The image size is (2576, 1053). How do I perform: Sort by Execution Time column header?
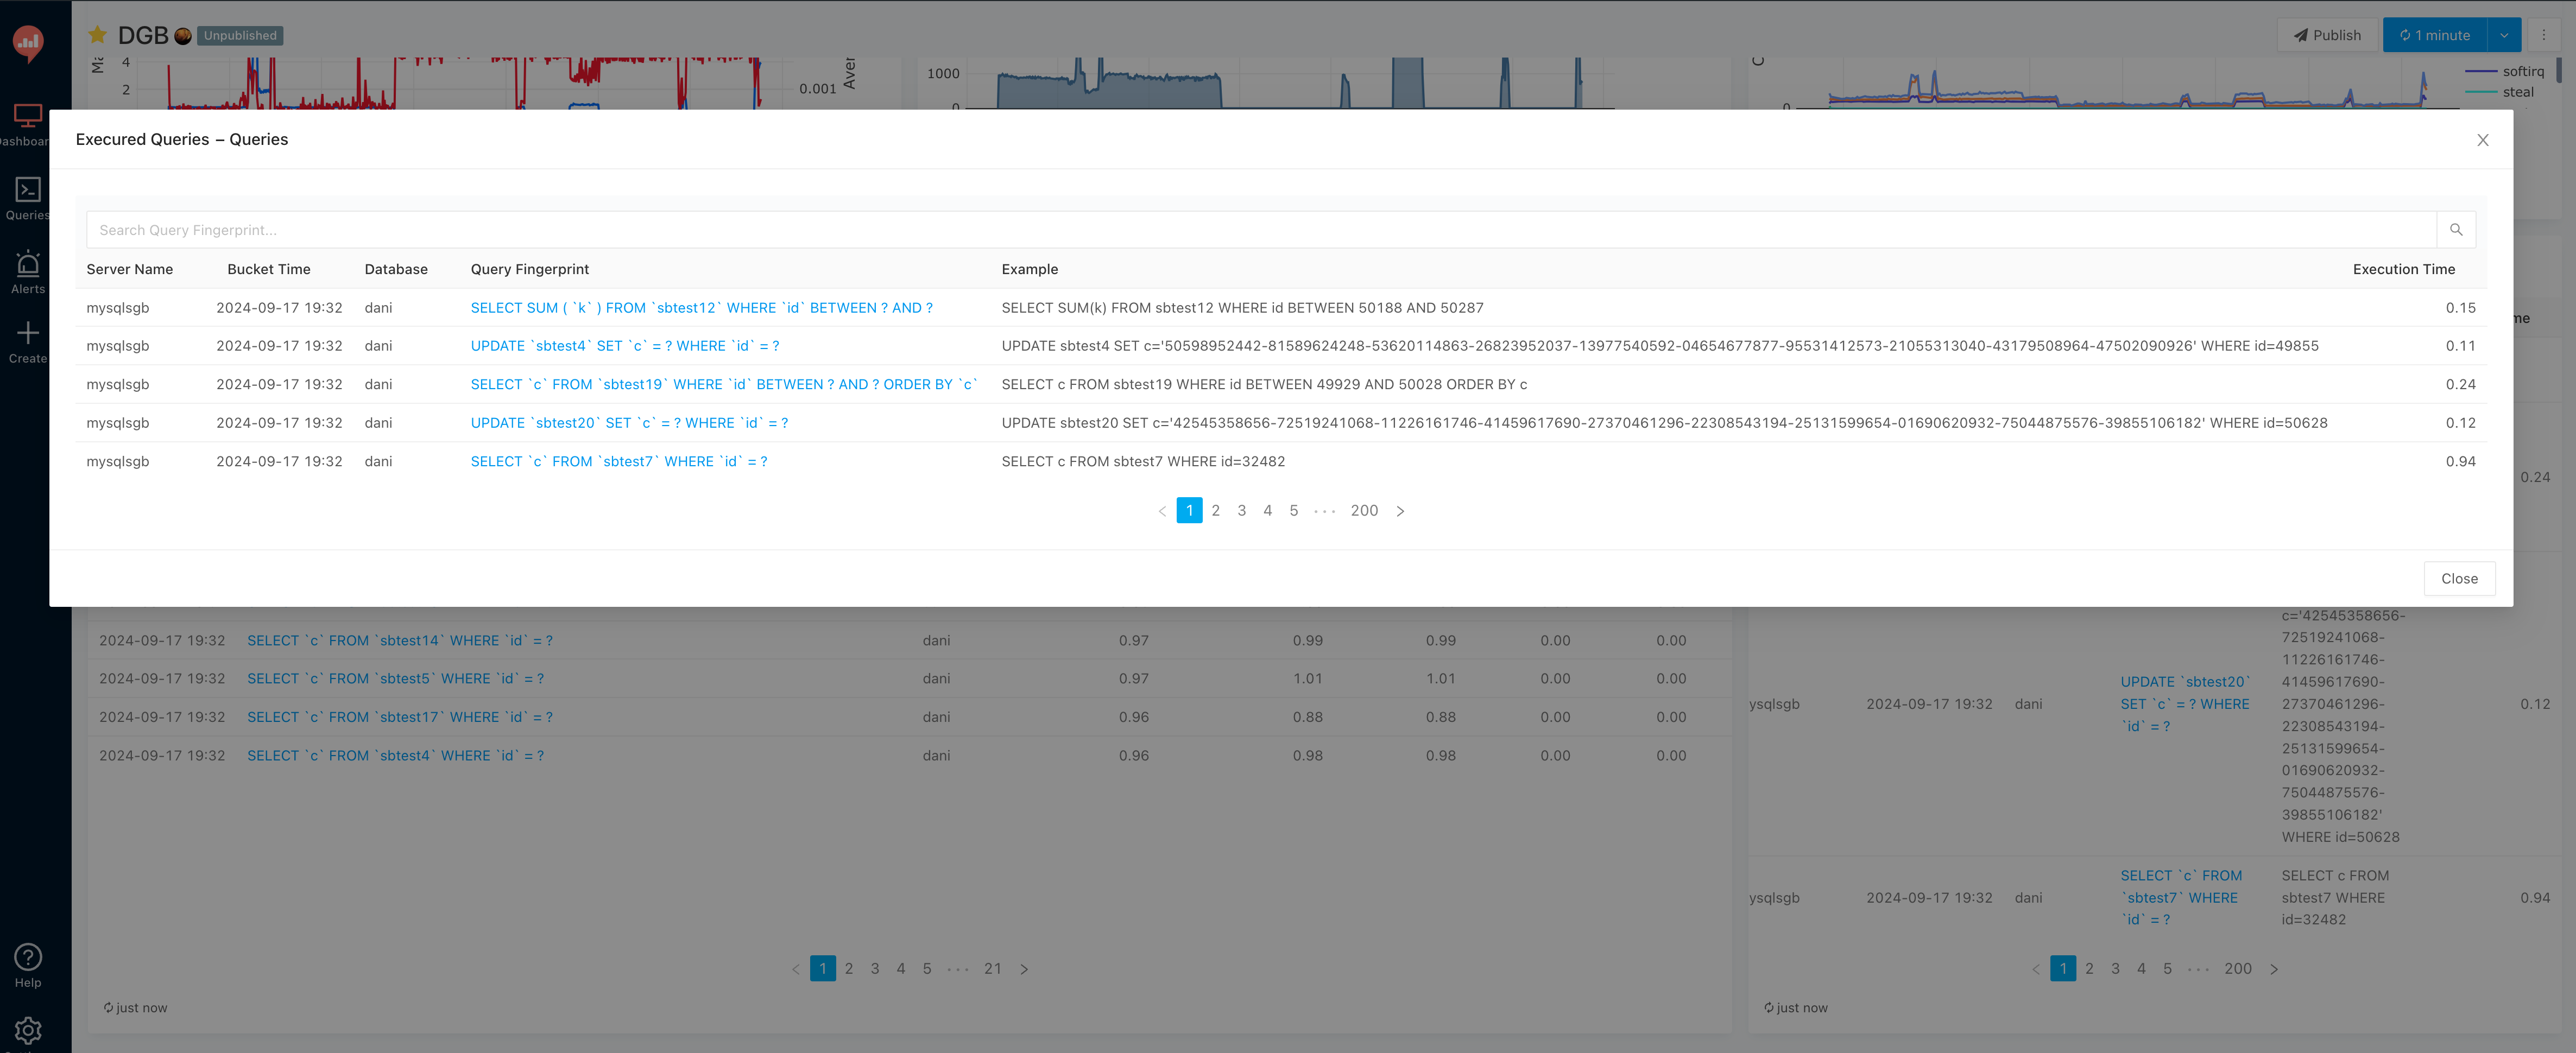pos(2404,269)
